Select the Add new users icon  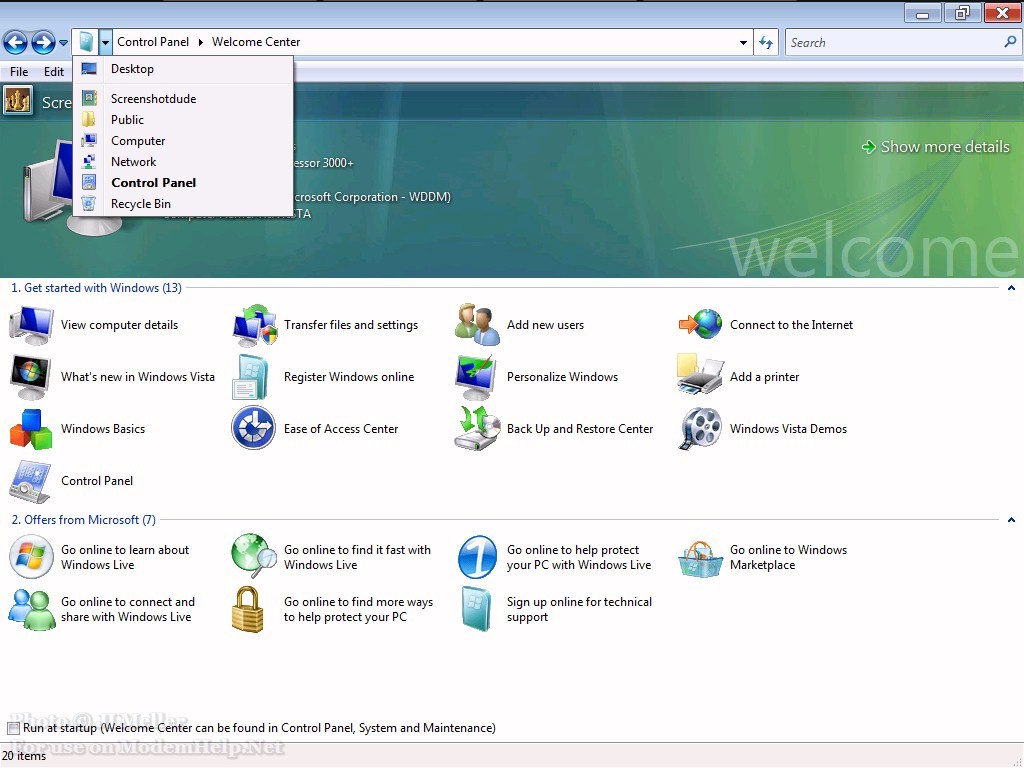pyautogui.click(x=477, y=325)
